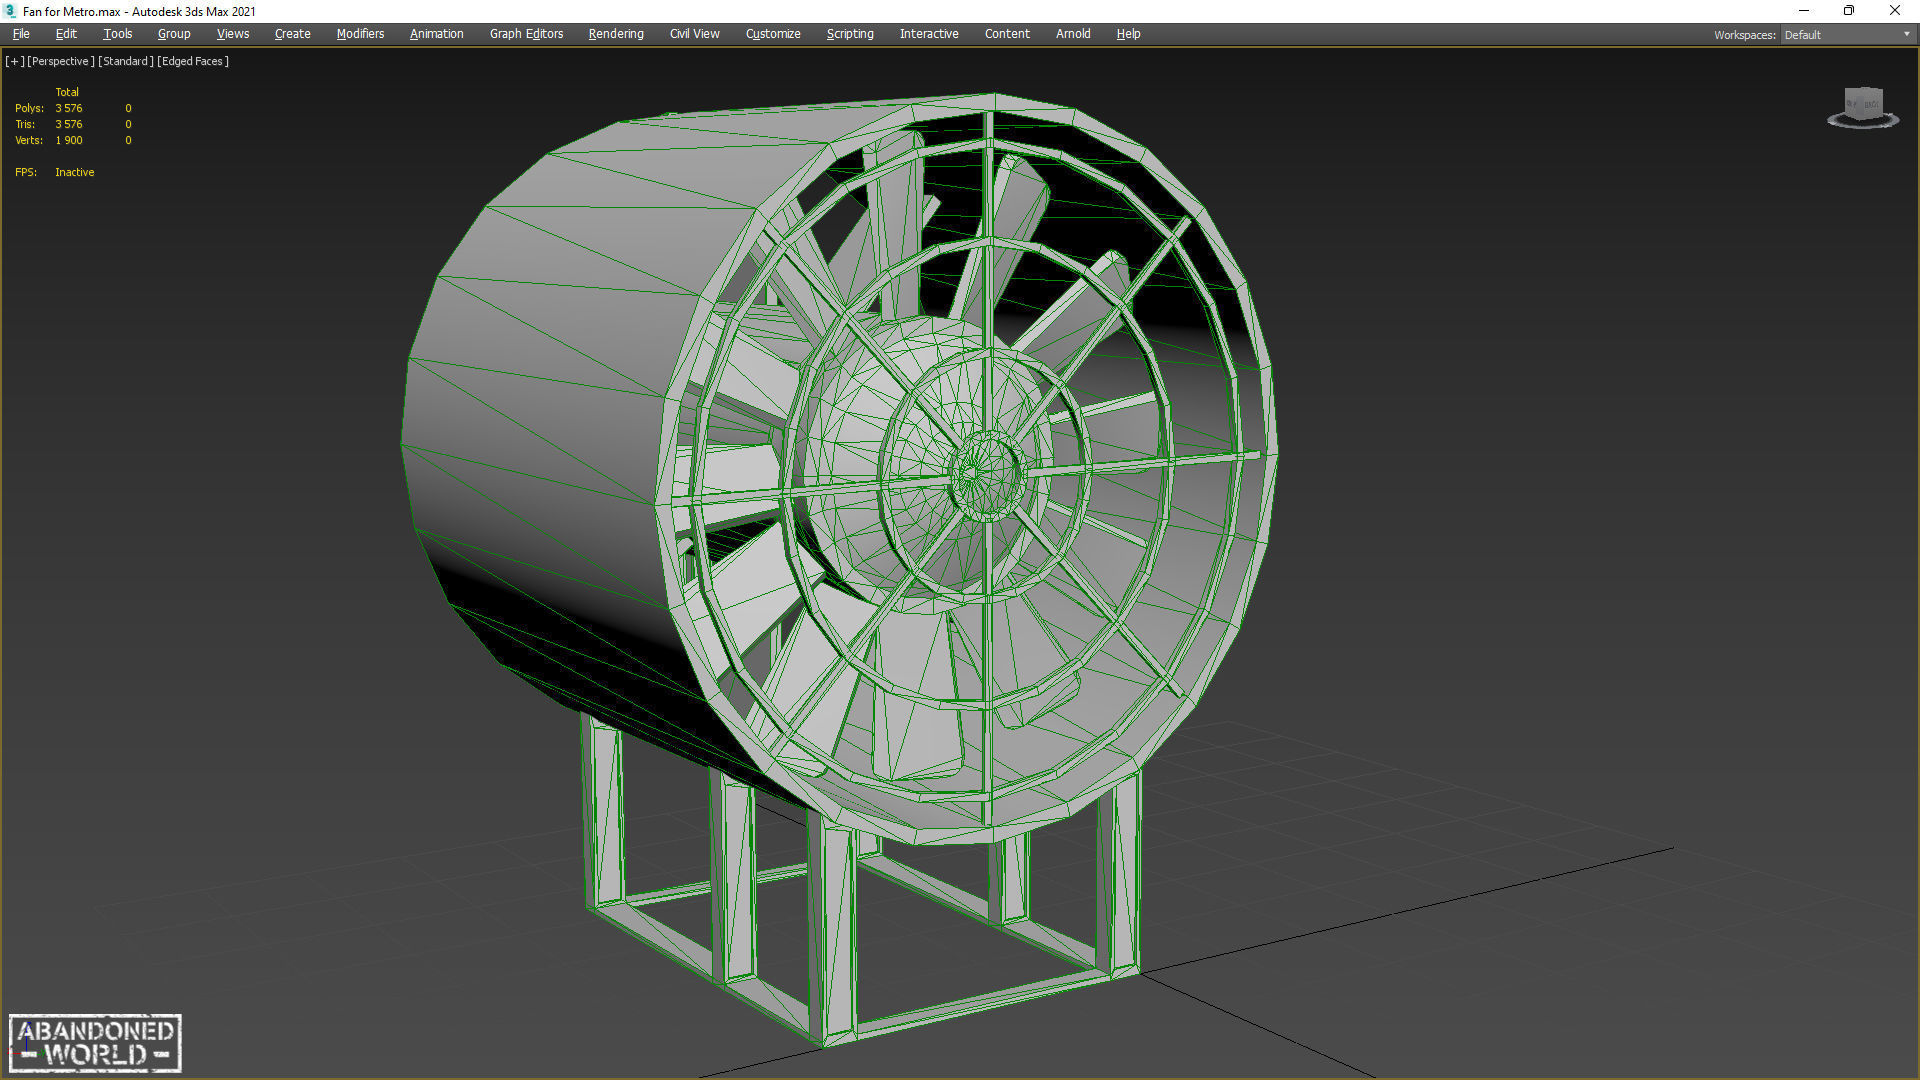Click the Verts count 1 900 statistic
The image size is (1920, 1080).
tap(69, 140)
